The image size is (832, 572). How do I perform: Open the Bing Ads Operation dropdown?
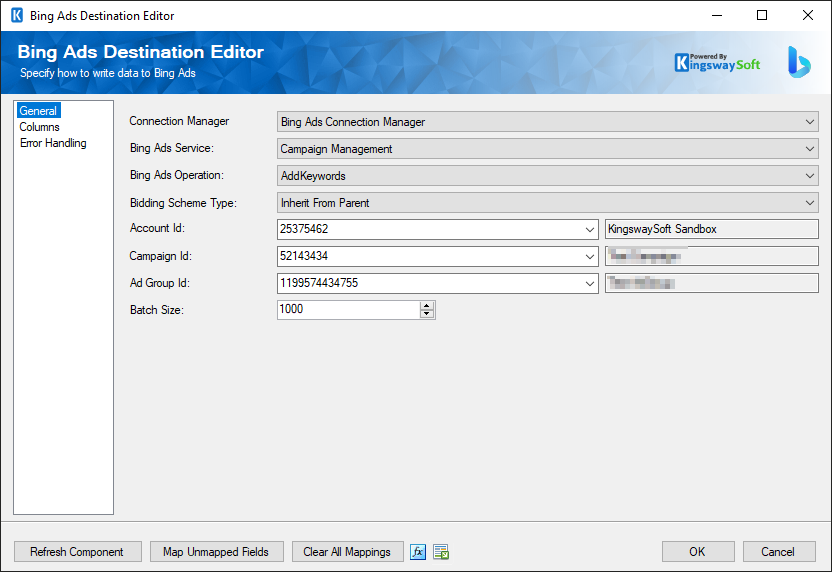pyautogui.click(x=810, y=176)
